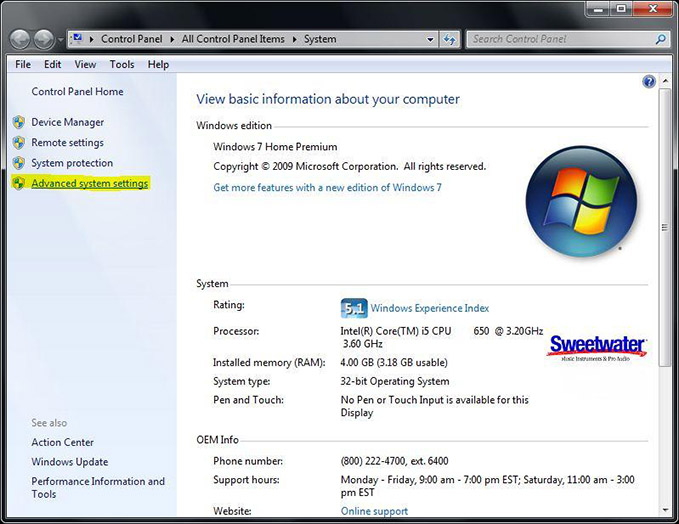Click the blue Help question mark icon
Viewport: 679px width, 524px height.
(x=649, y=81)
